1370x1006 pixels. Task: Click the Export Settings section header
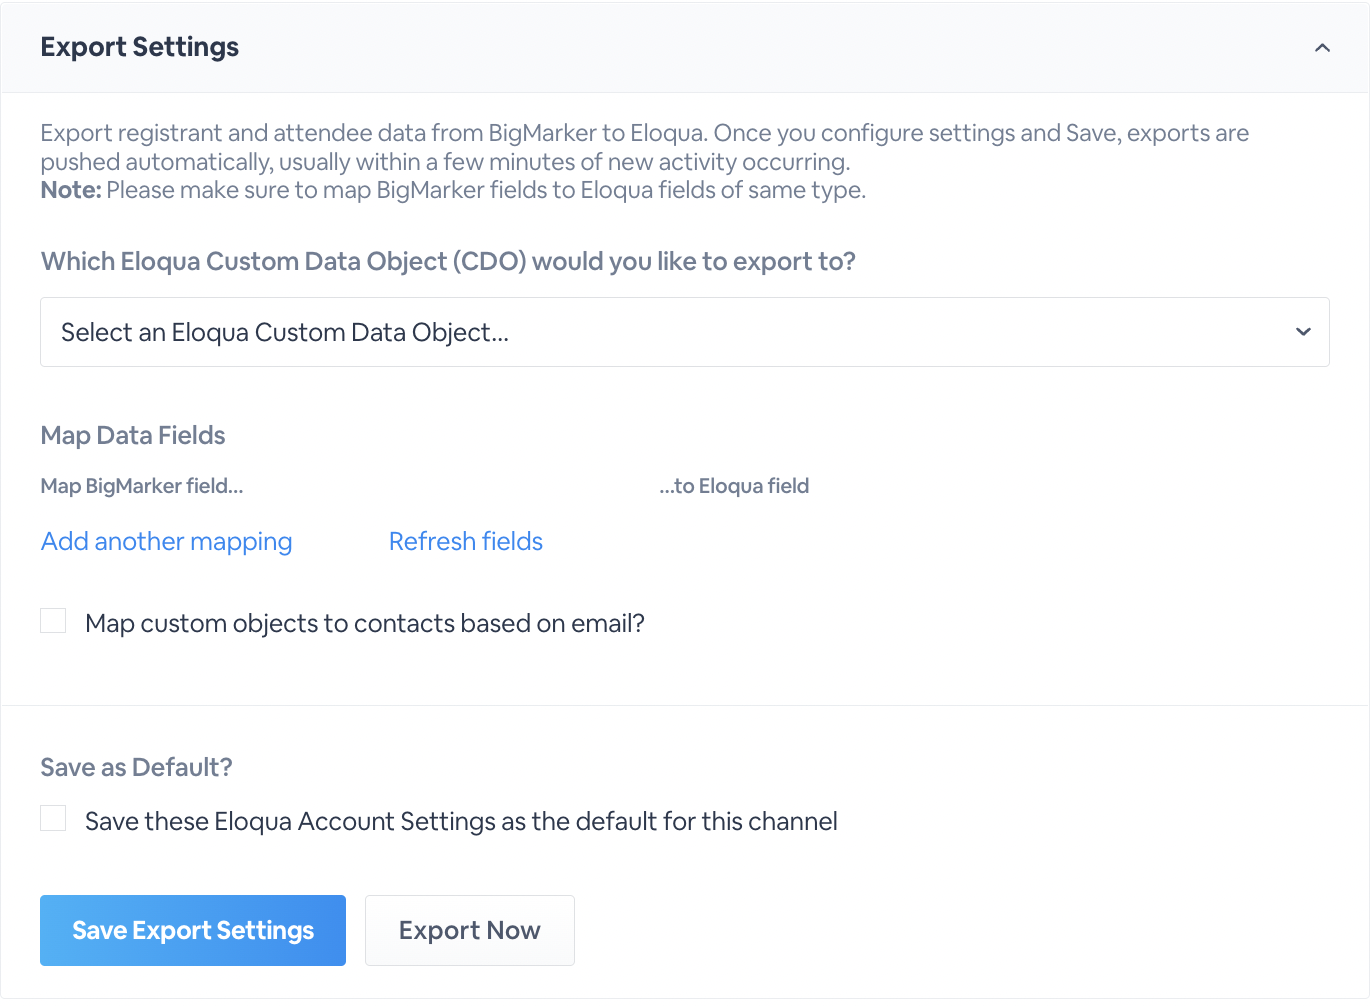tap(139, 47)
